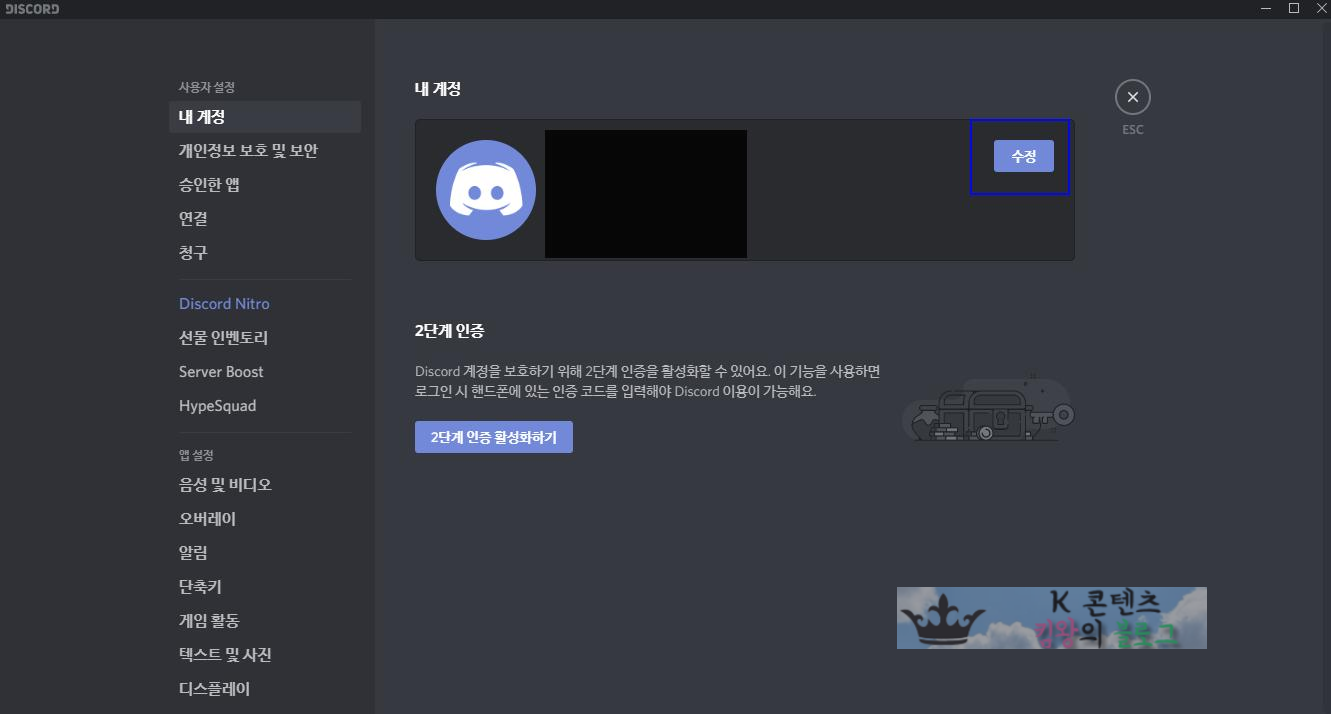Maximize the Discord window
1331x714 pixels.
pos(1293,8)
